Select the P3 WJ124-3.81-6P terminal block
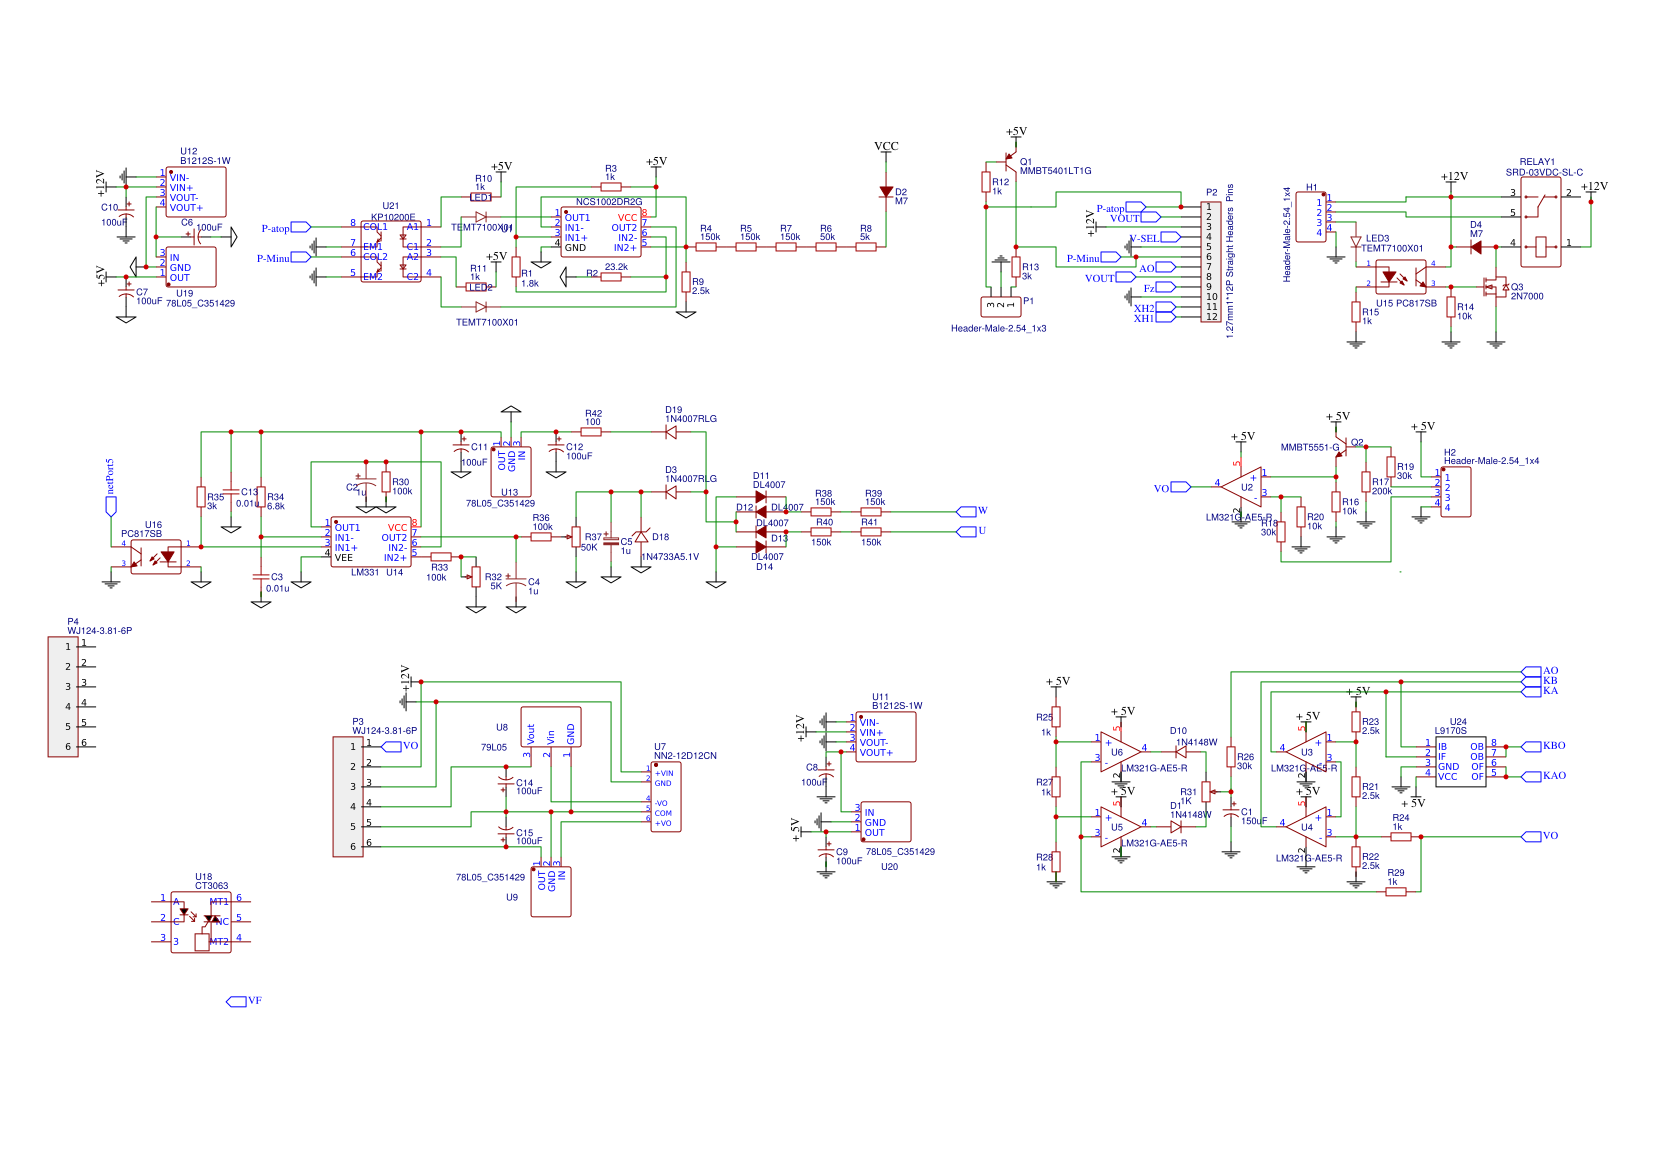The width and height of the screenshot is (1655, 1172). [348, 797]
